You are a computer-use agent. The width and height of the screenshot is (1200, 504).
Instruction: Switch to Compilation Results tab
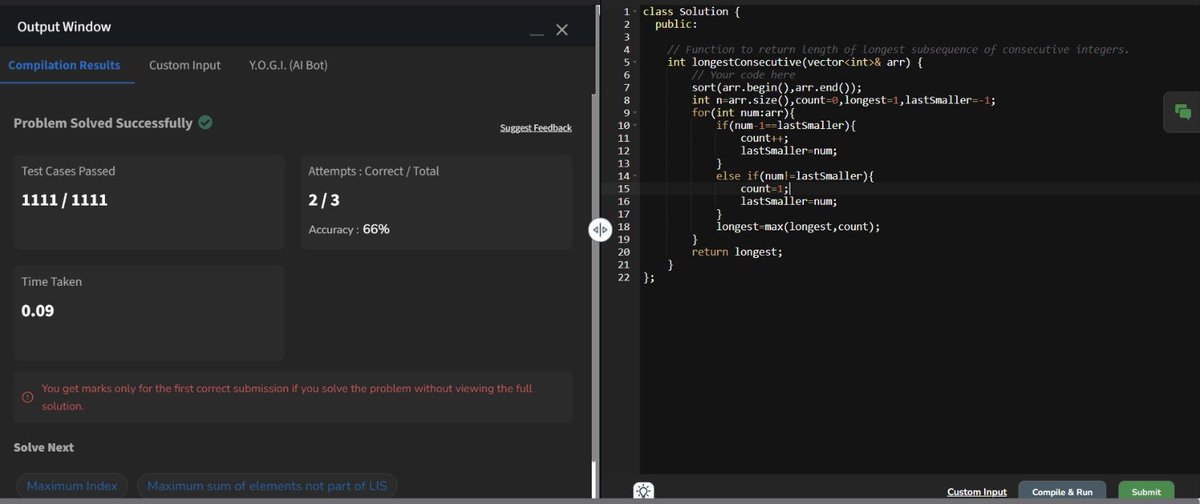(64, 65)
